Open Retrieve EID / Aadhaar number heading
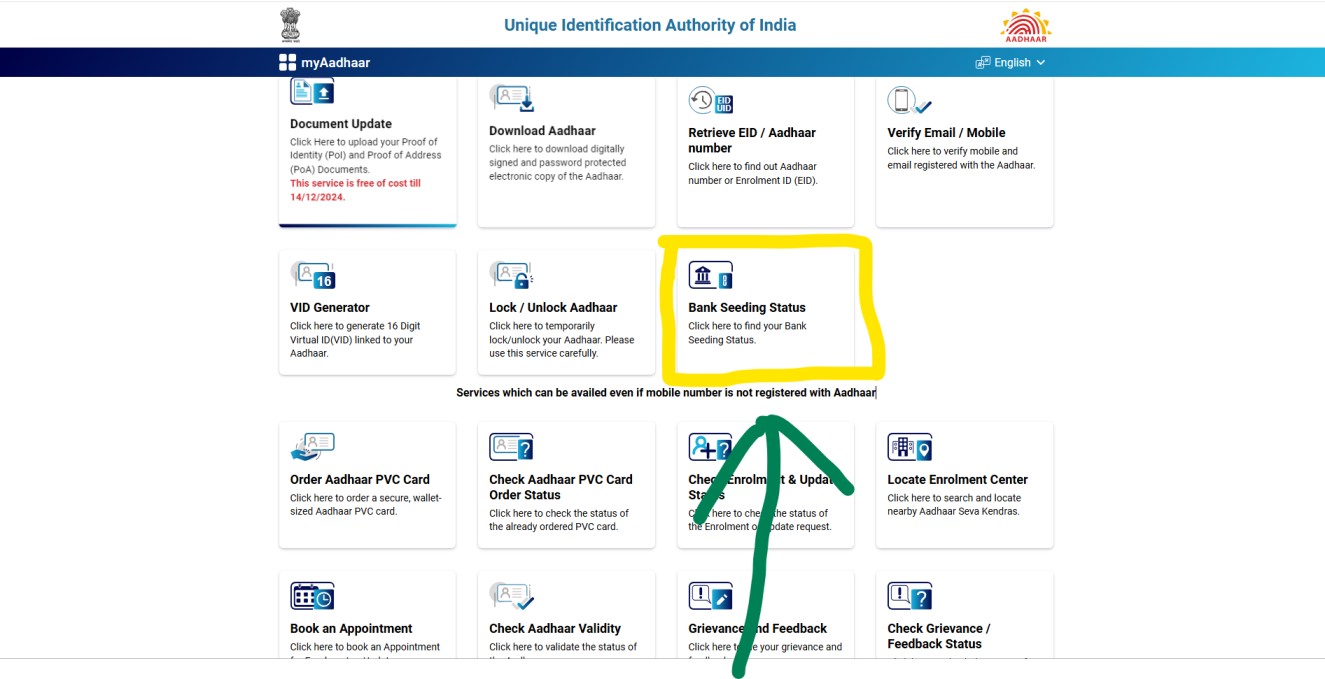 point(752,140)
